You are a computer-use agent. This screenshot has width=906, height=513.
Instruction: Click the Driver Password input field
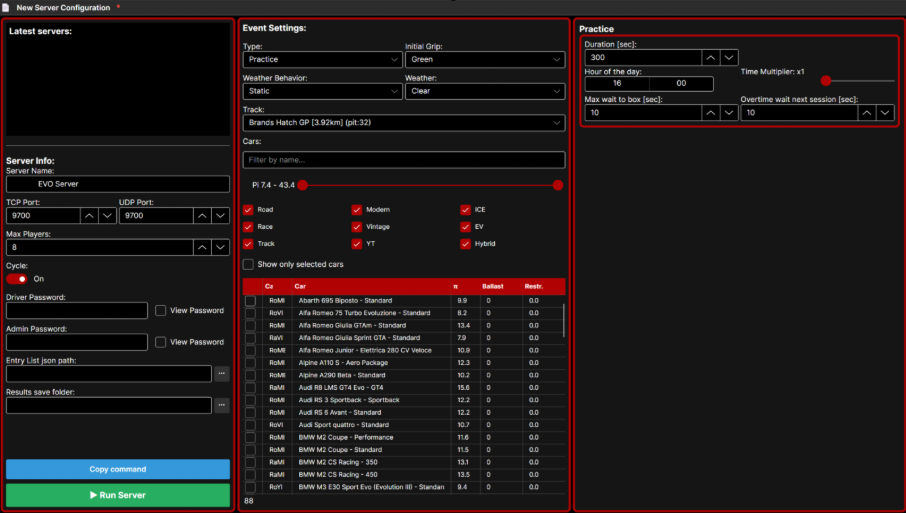pos(77,311)
